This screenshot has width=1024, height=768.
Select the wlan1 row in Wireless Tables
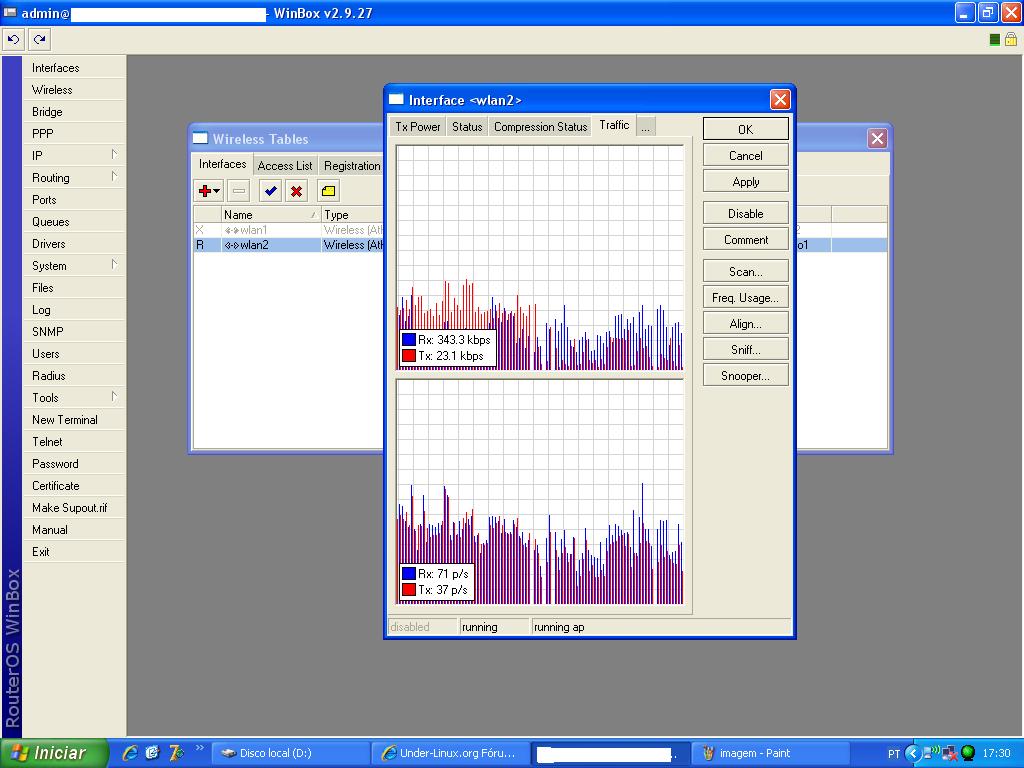(289, 230)
